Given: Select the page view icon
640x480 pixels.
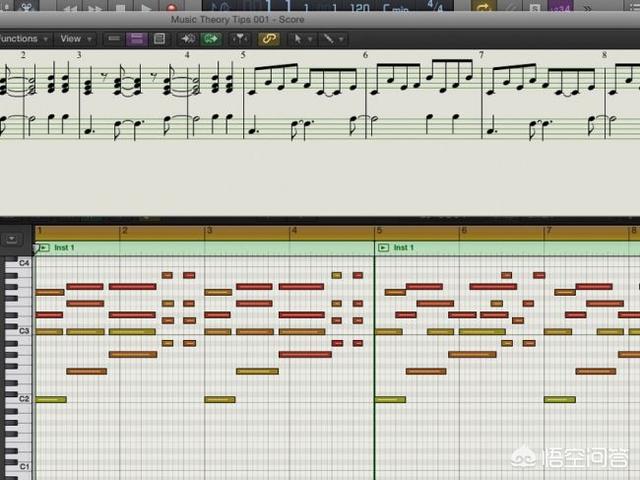Looking at the screenshot, I should (157, 39).
